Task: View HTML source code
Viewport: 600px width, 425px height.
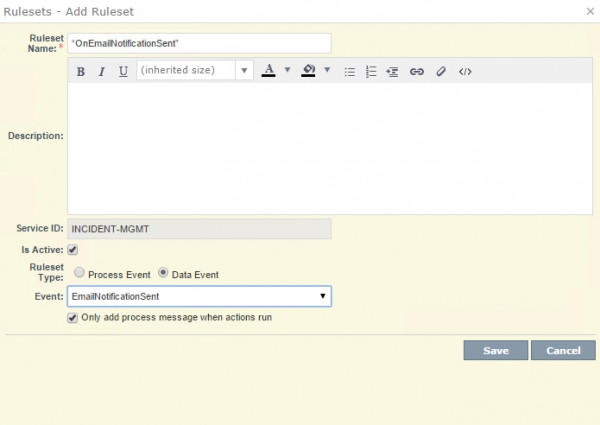Action: [x=465, y=72]
